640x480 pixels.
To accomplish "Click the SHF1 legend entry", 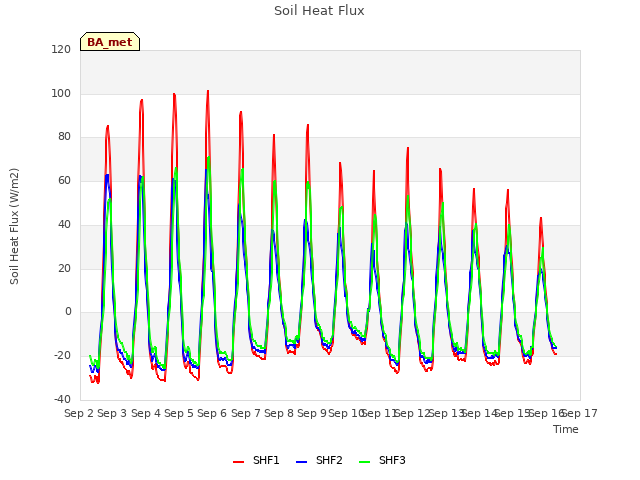I will (x=256, y=460).
